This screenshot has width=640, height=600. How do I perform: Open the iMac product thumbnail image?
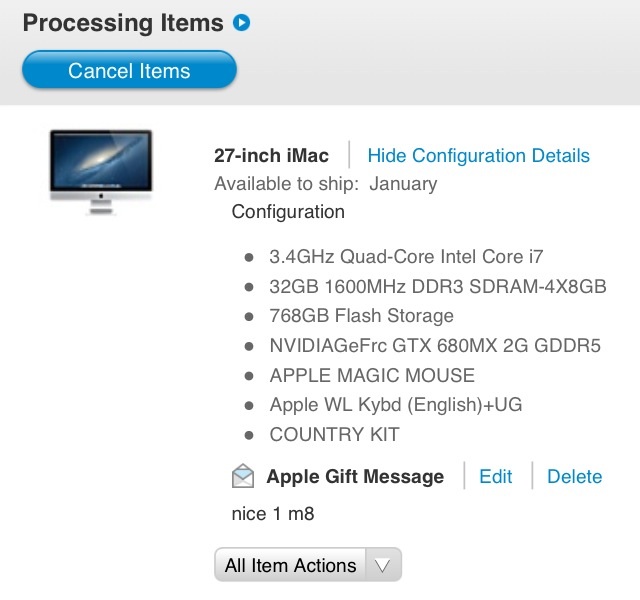(x=101, y=171)
